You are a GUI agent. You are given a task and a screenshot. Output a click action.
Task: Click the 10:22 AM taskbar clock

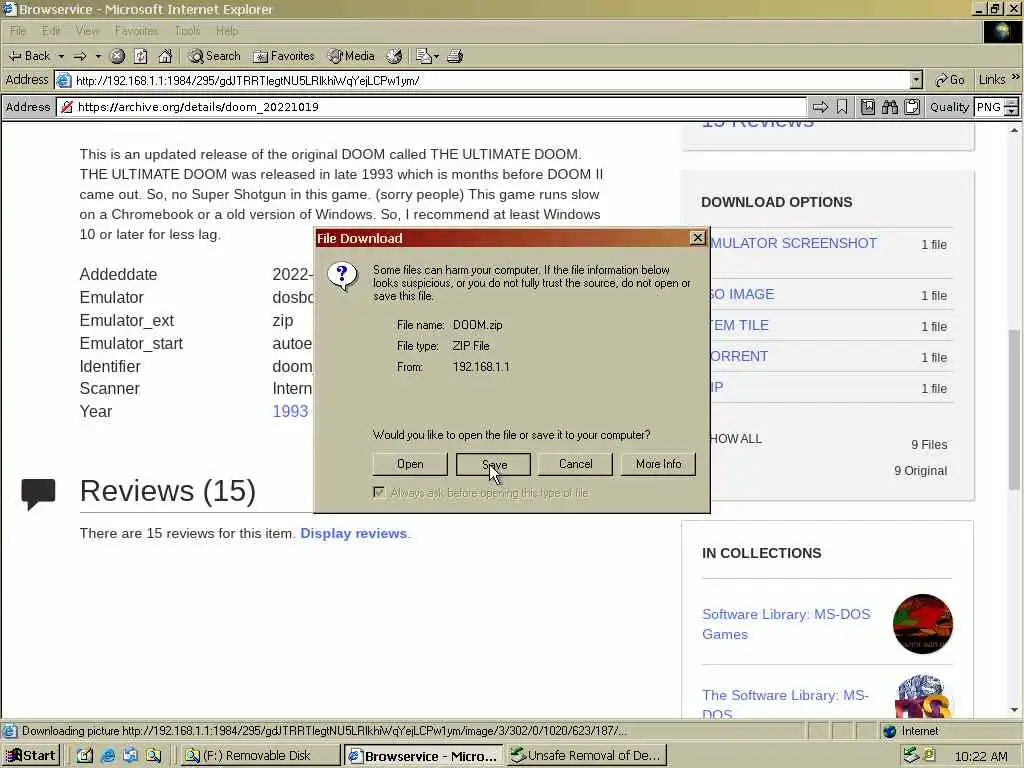[981, 756]
